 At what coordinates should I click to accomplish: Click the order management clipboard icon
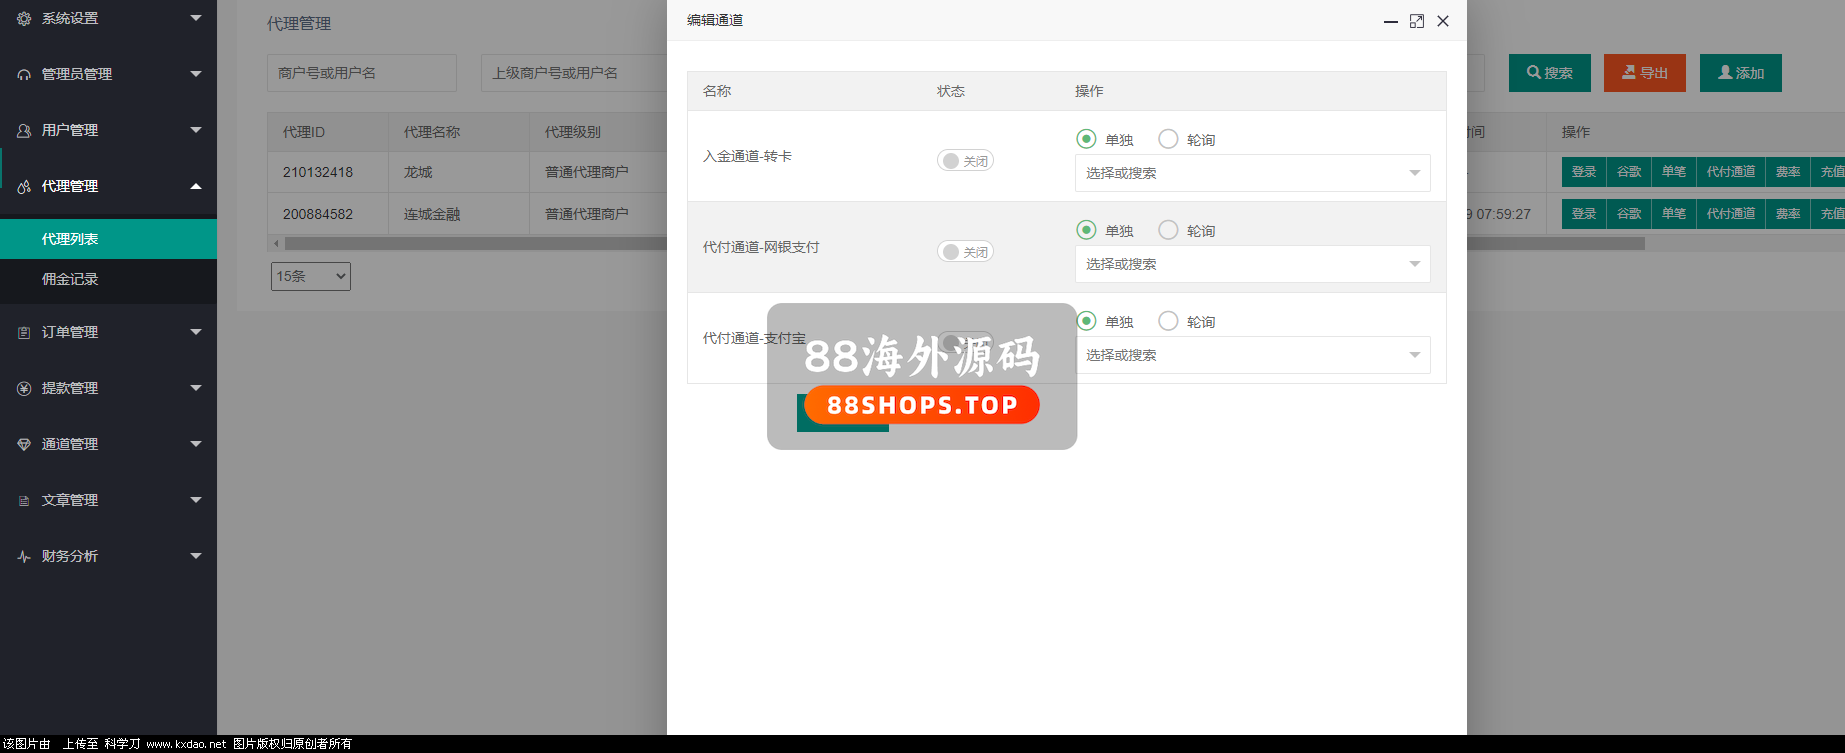(24, 333)
